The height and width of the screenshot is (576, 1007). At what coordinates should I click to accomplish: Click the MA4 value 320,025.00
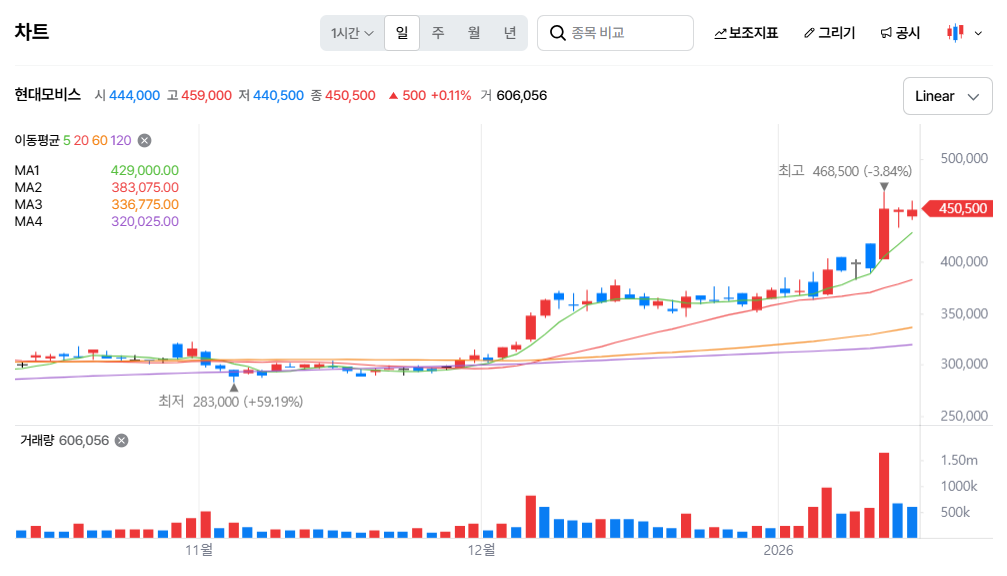[x=144, y=222]
